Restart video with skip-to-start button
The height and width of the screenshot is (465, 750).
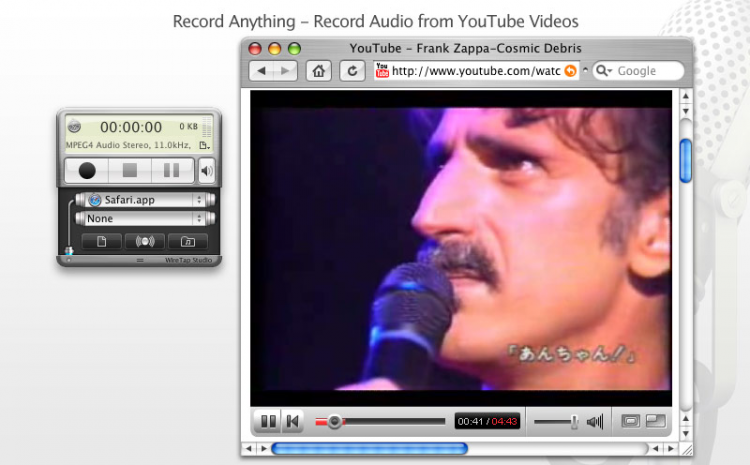coord(293,421)
